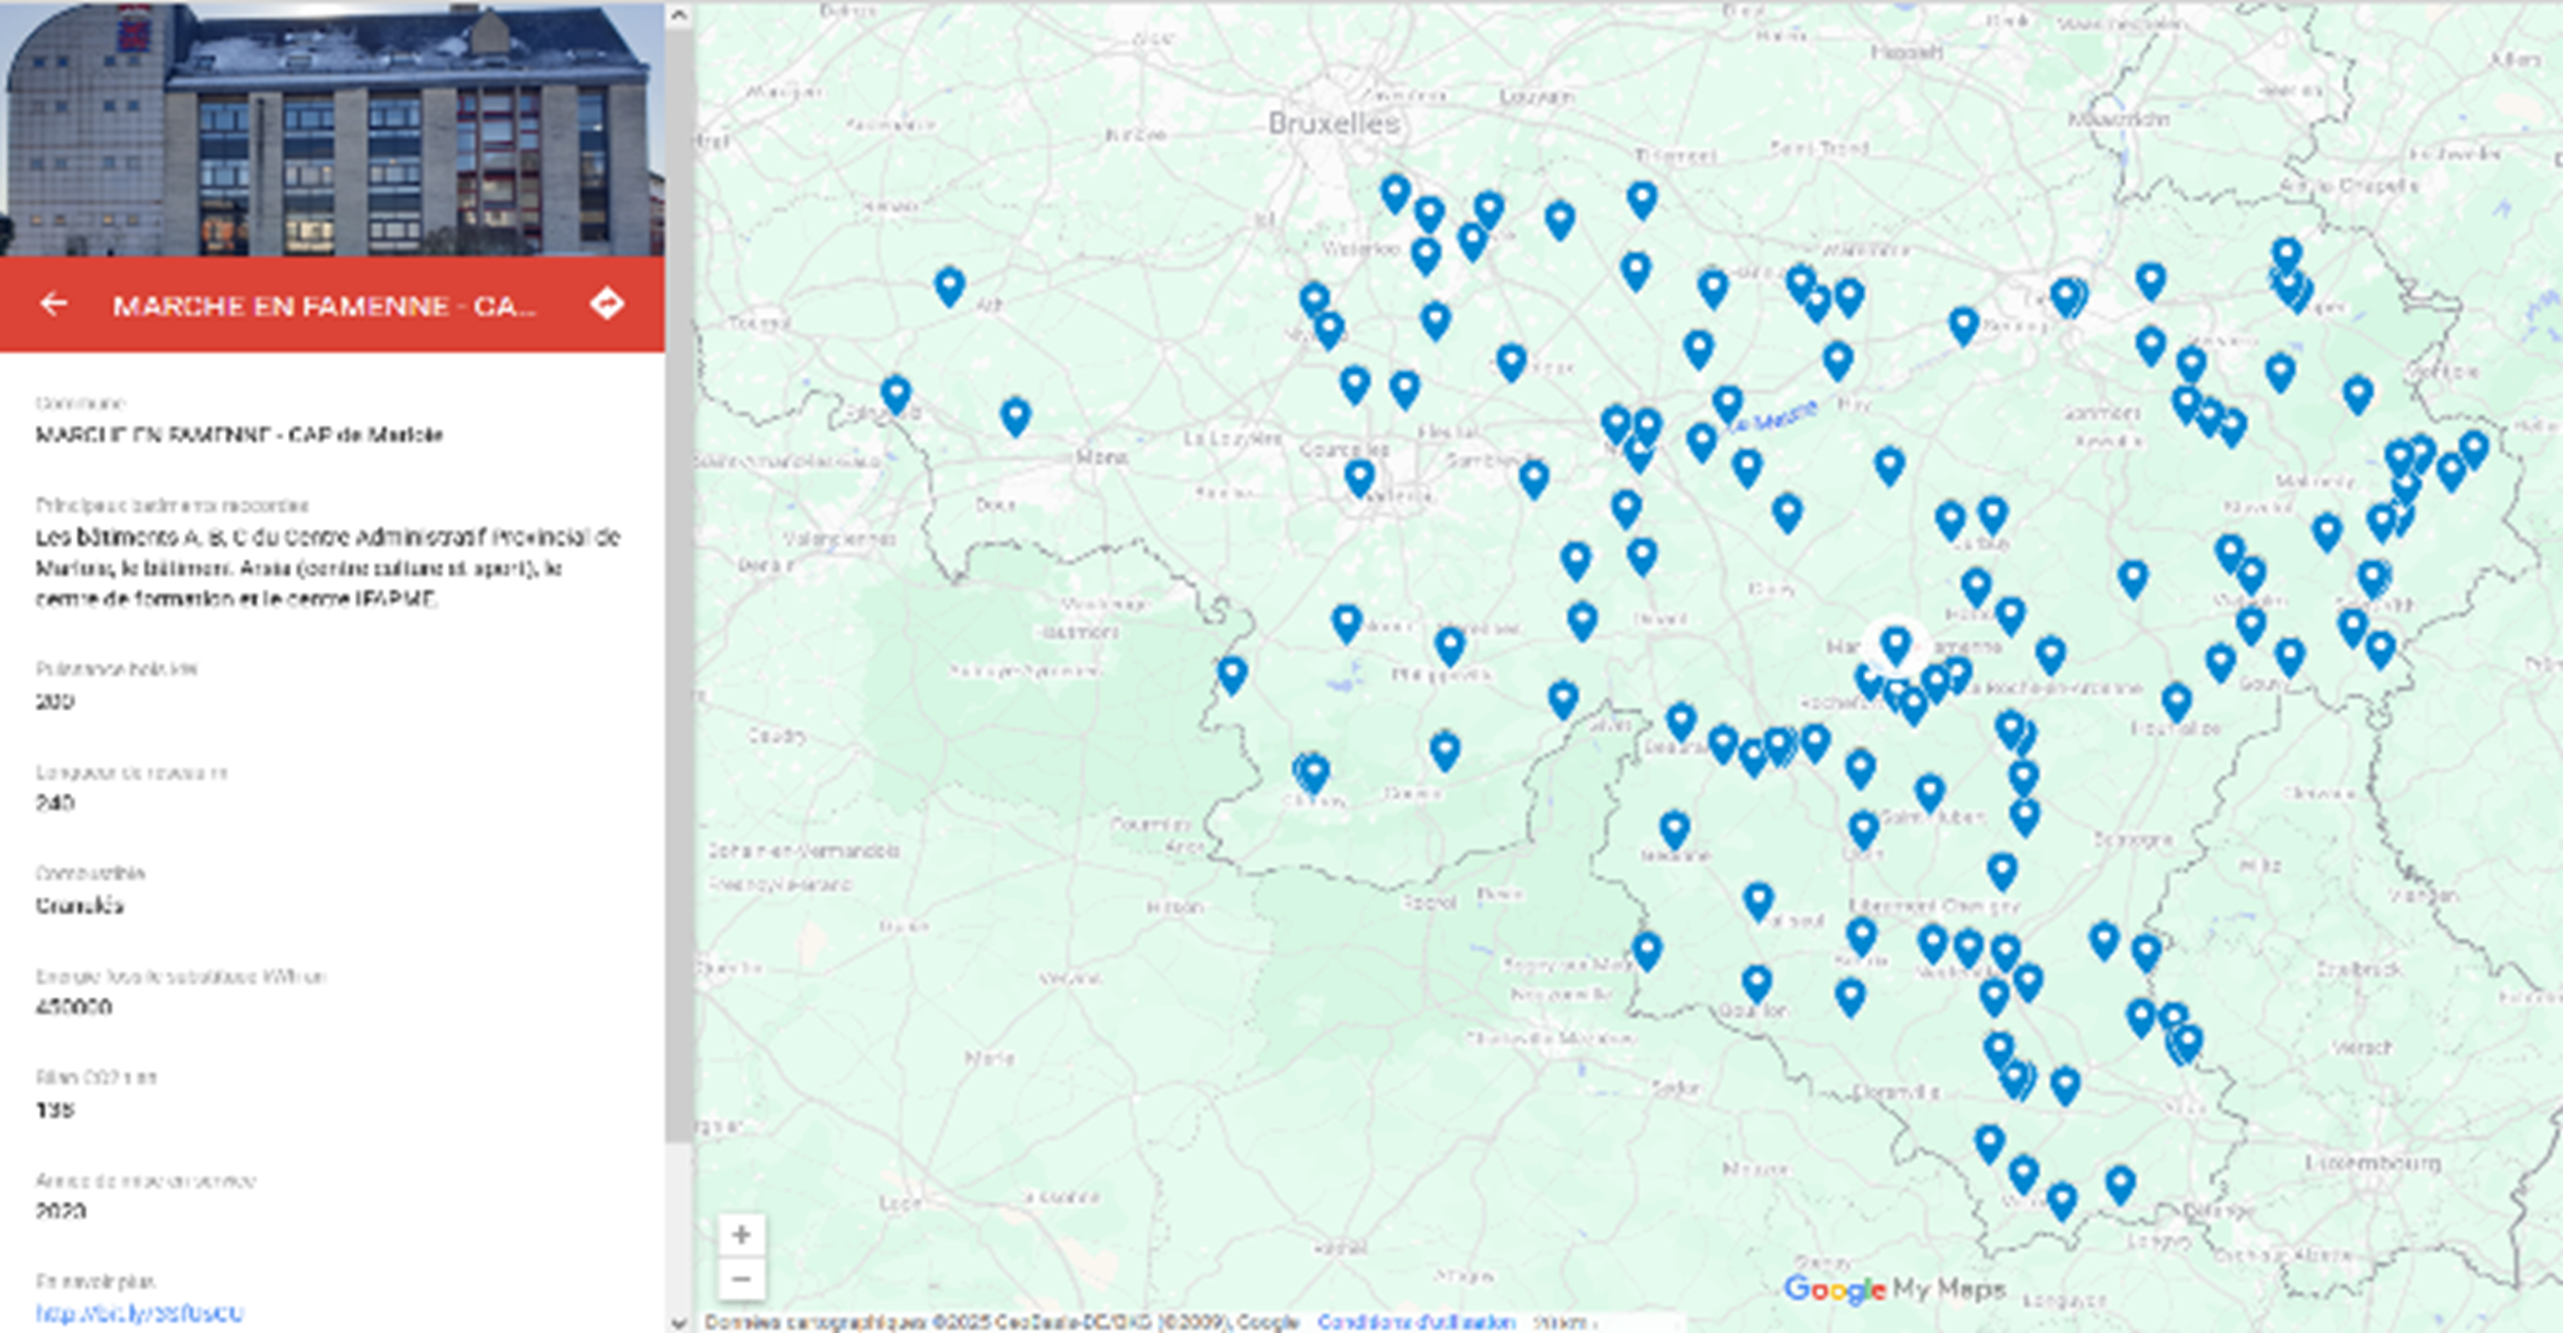
Task: Select the pin above Libramont-Chevigny label
Action: point(2001,872)
